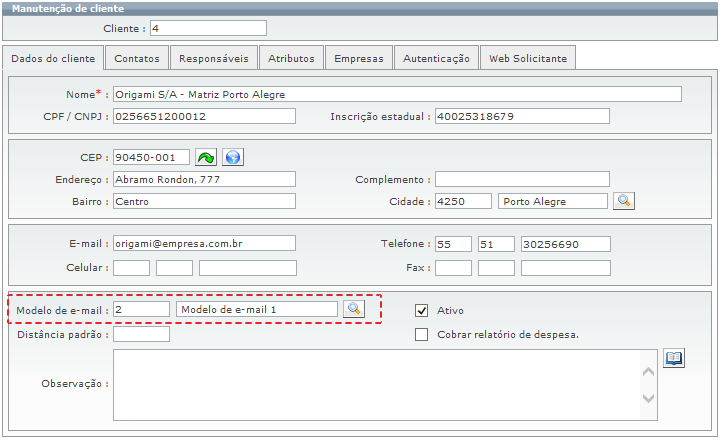Focus the Distância padrão field
Image resolution: width=721 pixels, height=440 pixels.
tap(141, 334)
